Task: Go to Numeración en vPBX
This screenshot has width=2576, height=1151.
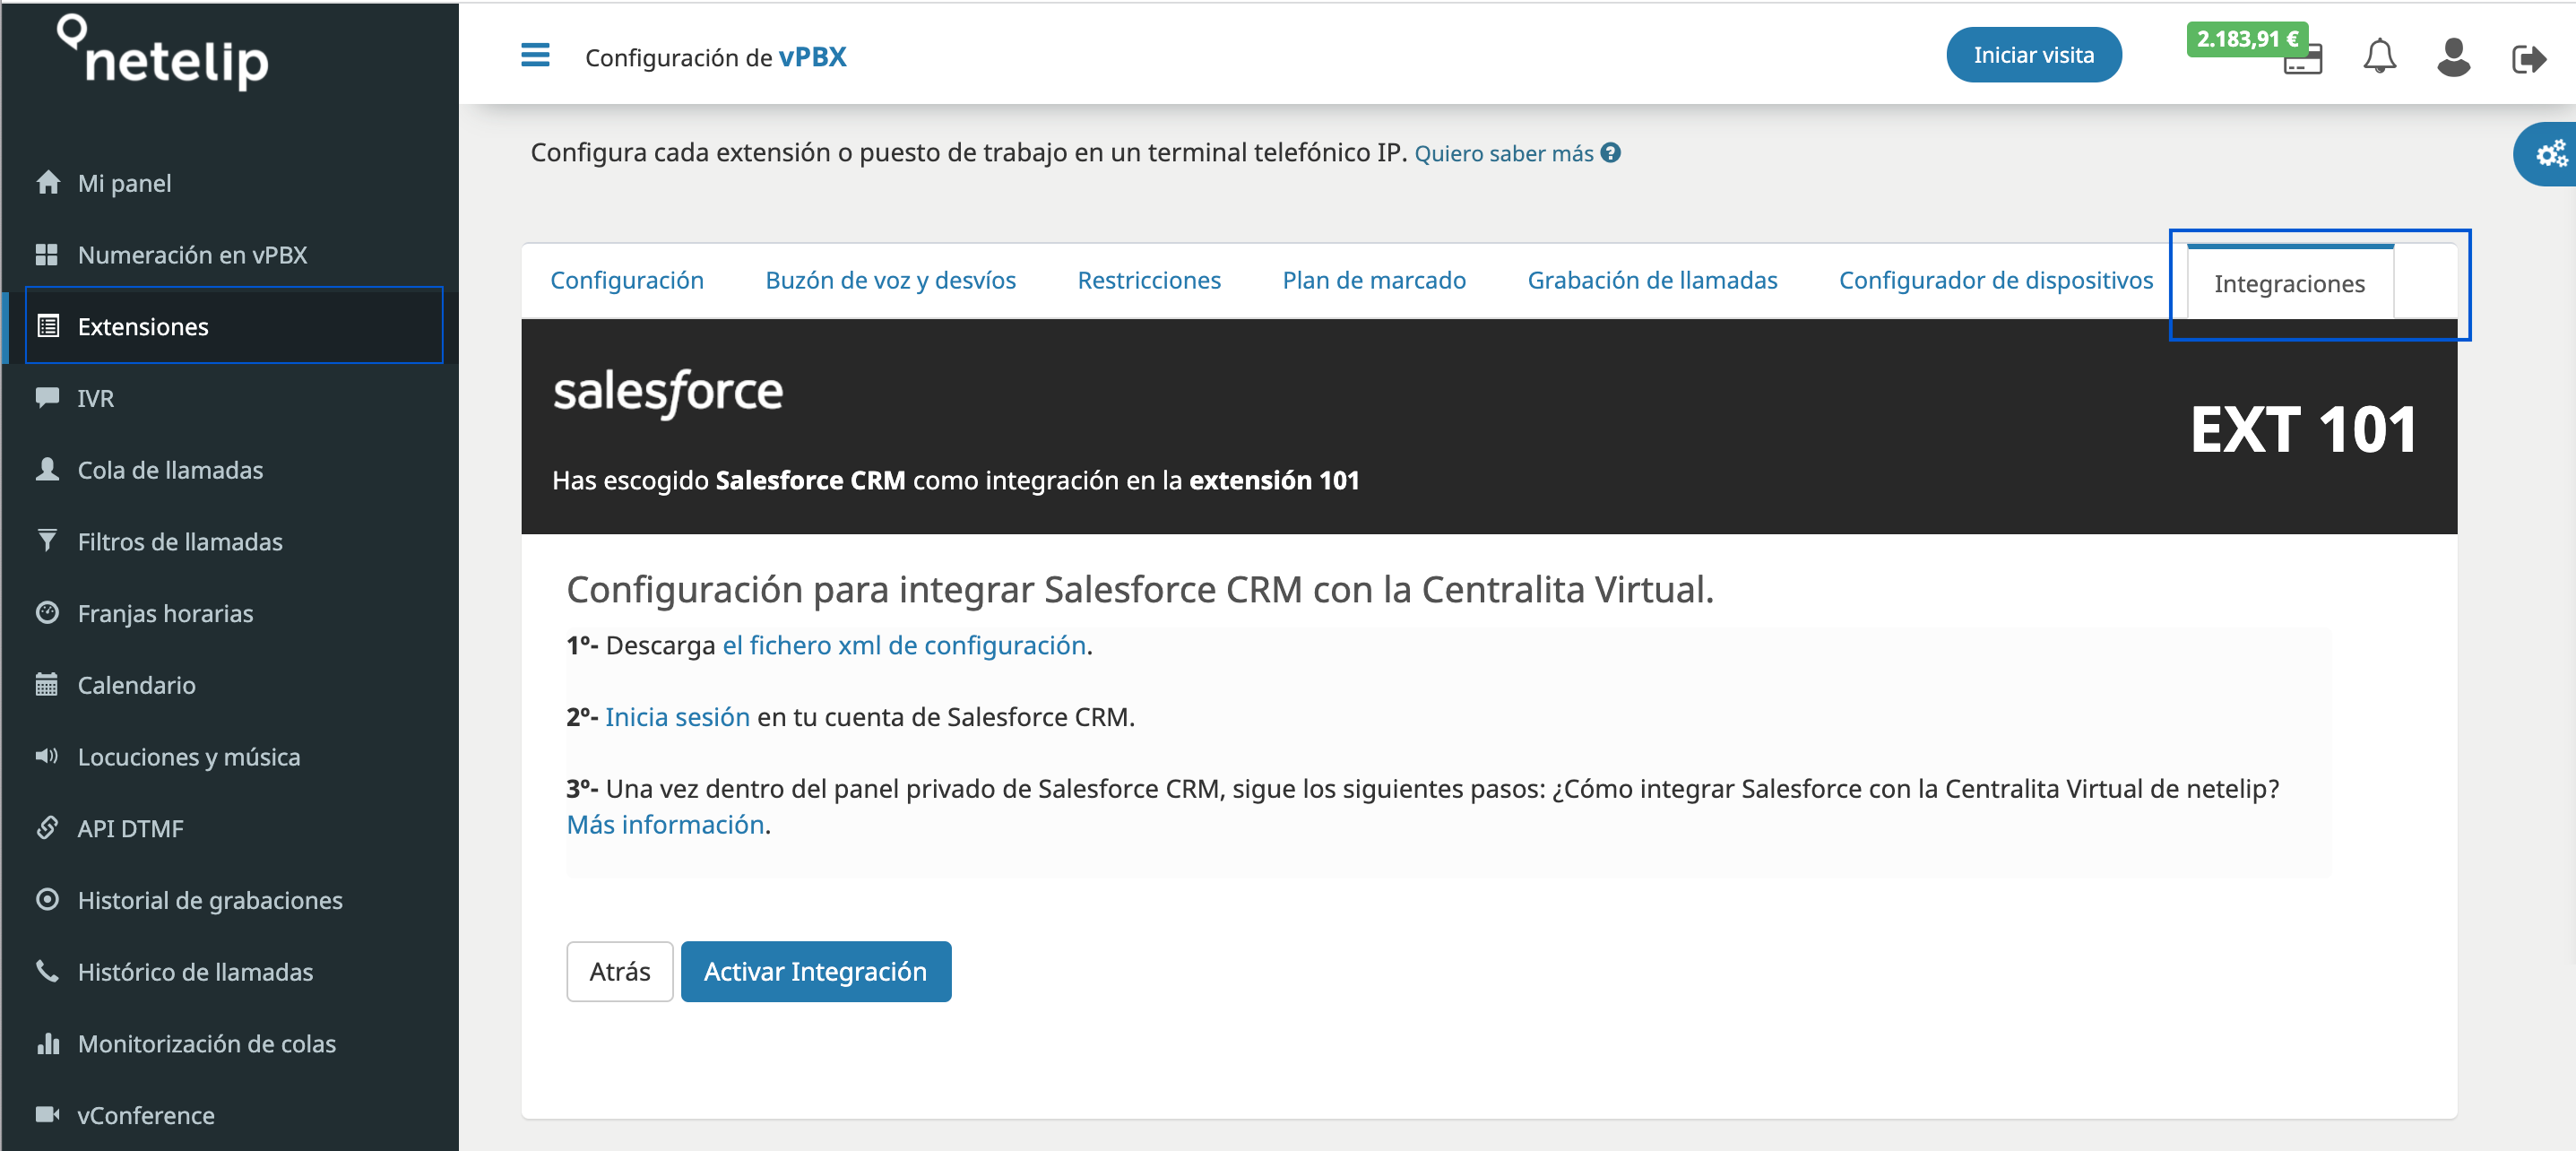Action: [193, 255]
